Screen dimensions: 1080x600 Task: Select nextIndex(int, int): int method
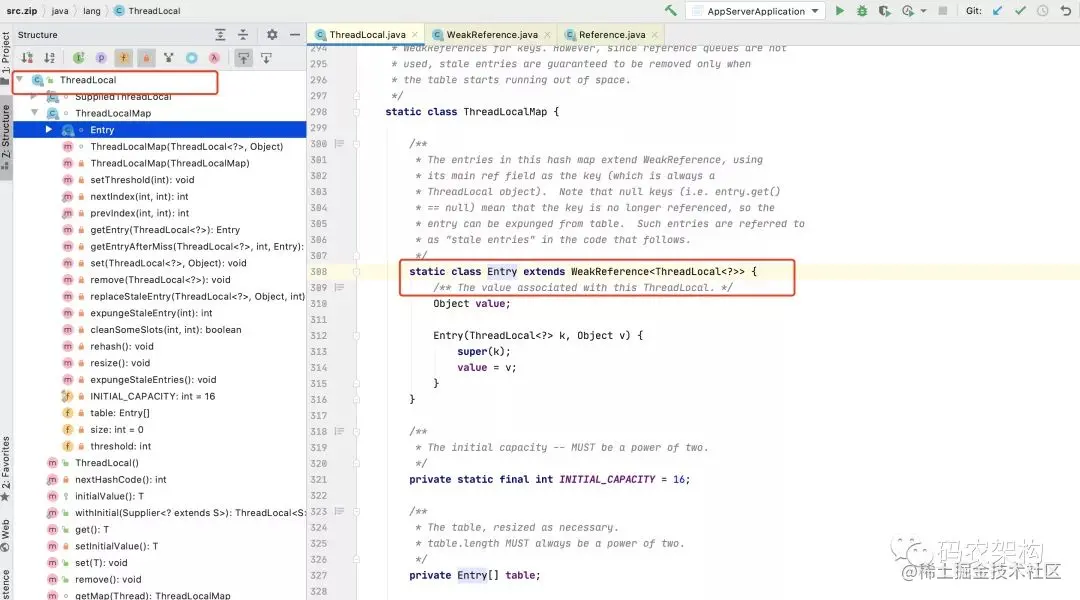click(139, 196)
